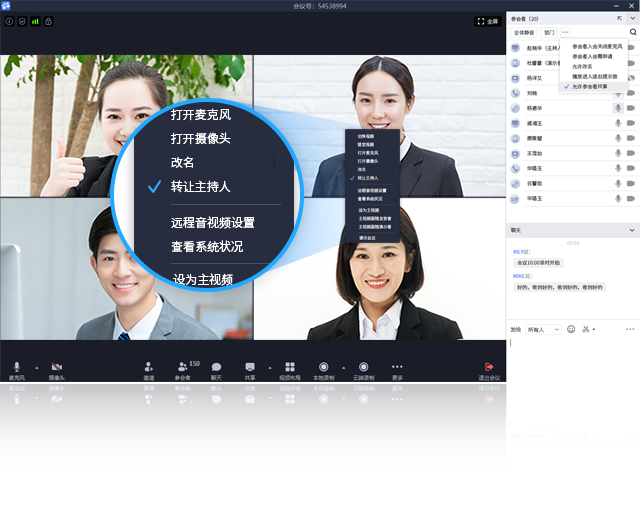The height and width of the screenshot is (530, 640).
Task: Open the 参会者 participants icon
Action: coord(183,370)
